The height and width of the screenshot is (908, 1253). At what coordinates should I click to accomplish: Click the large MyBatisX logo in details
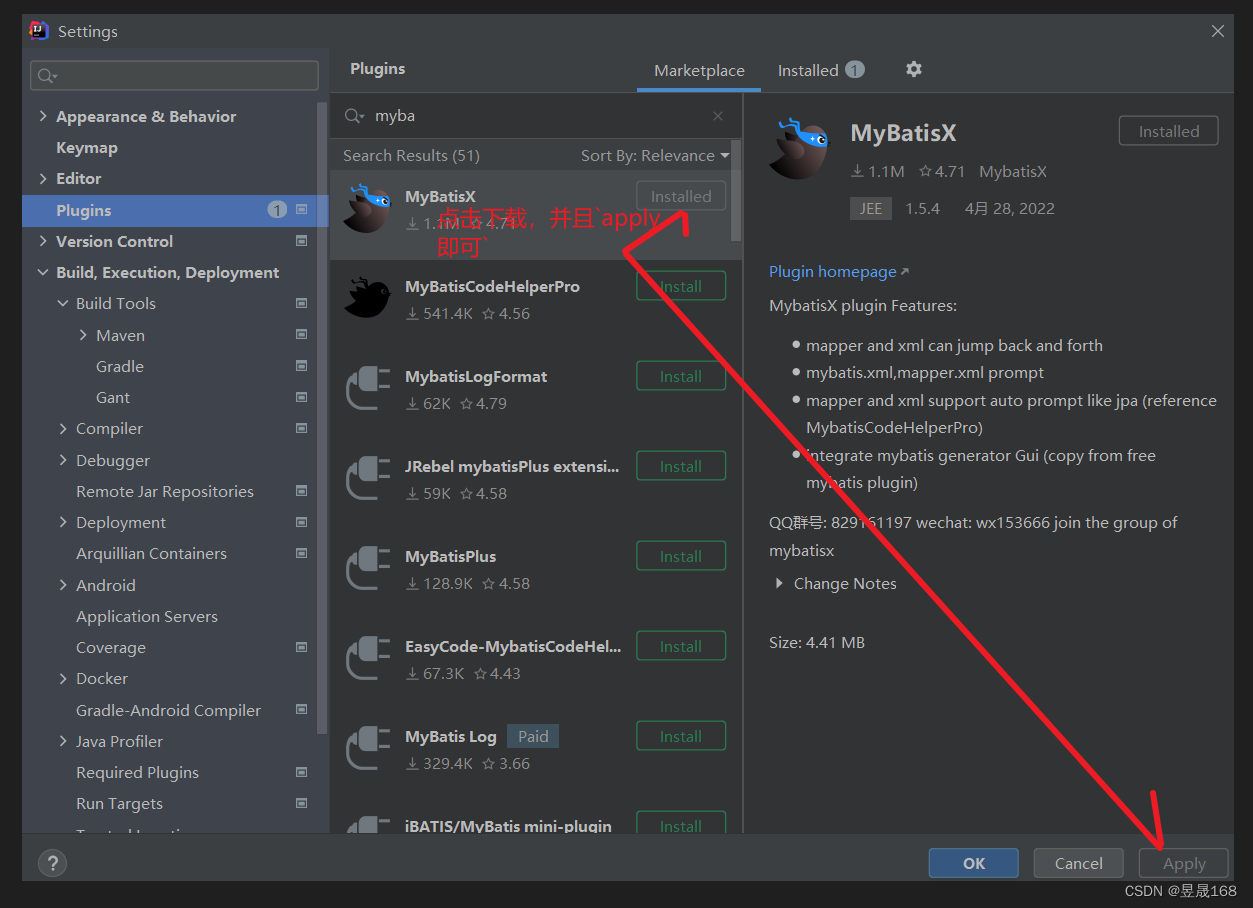click(799, 148)
